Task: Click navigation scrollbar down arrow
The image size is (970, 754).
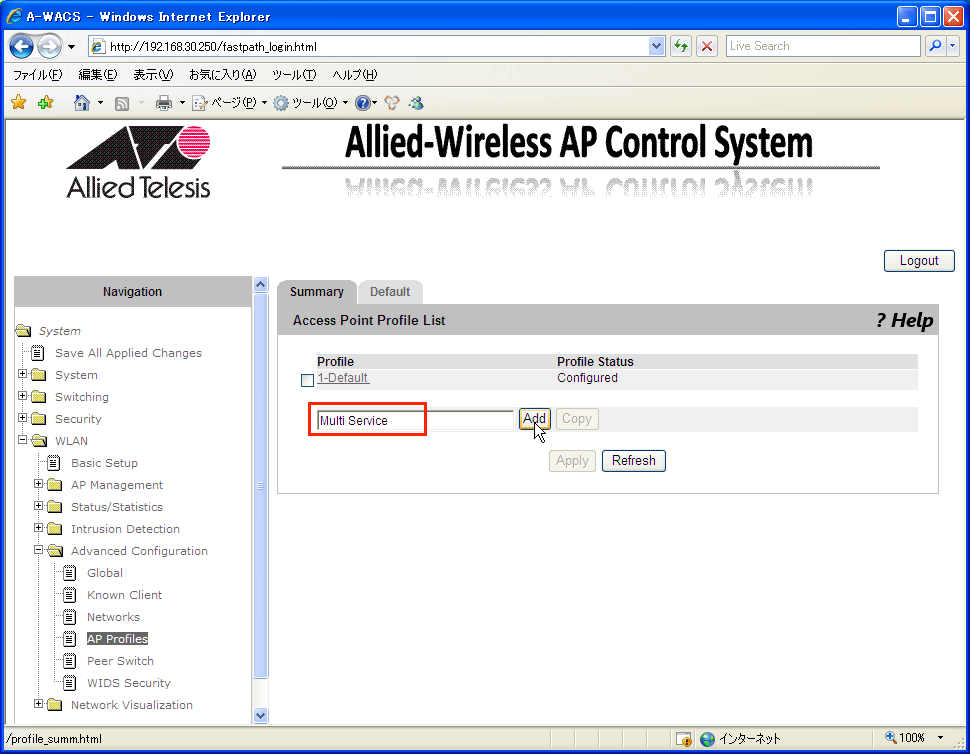Action: [x=260, y=716]
